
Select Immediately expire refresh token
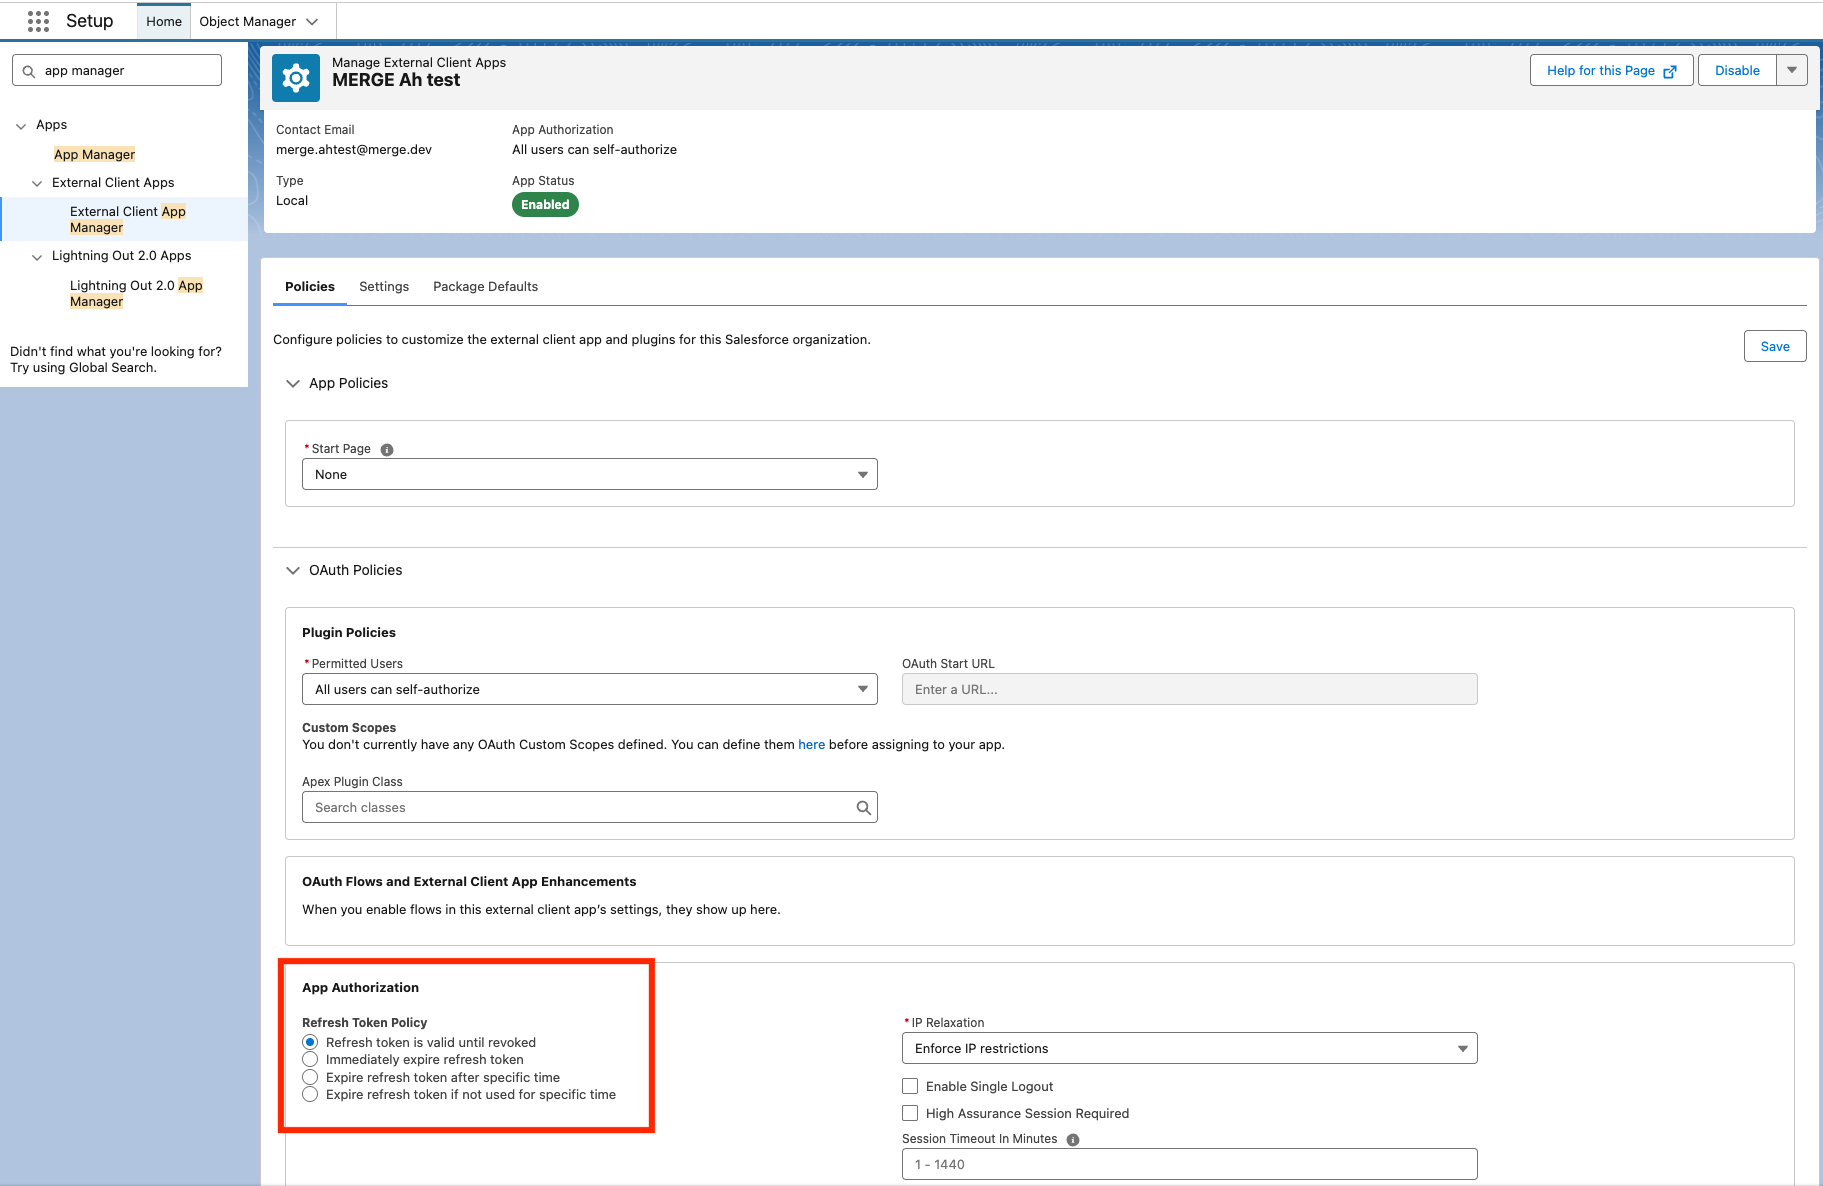pyautogui.click(x=310, y=1060)
